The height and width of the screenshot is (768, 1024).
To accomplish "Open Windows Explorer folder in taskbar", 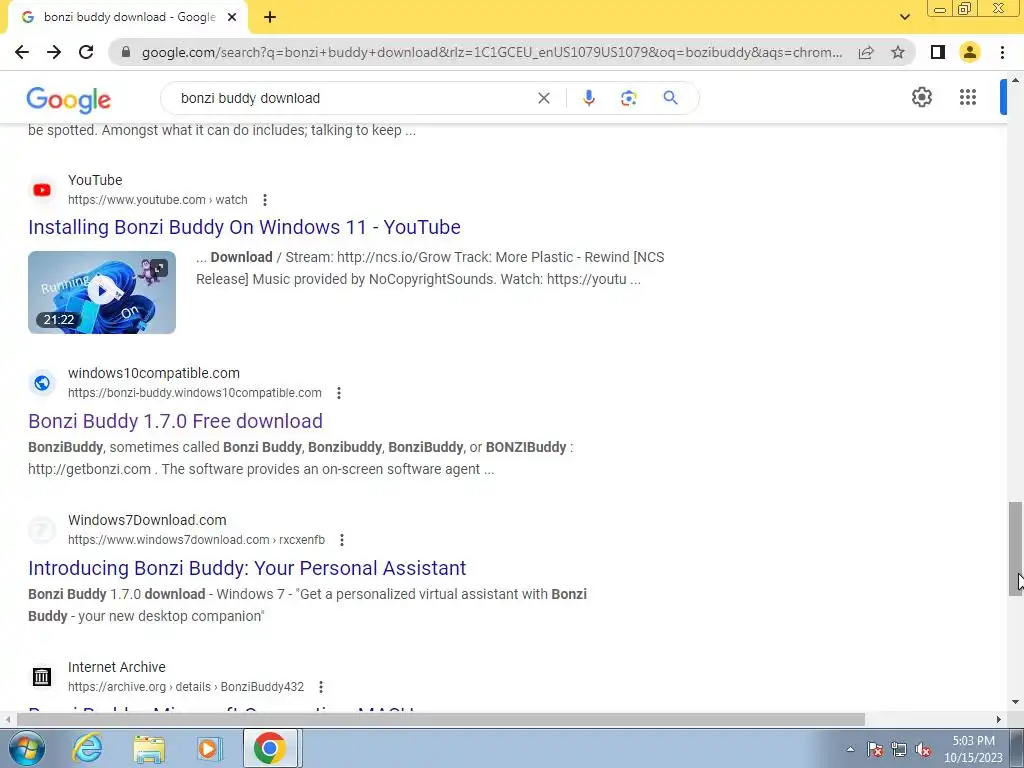I will click(x=149, y=748).
